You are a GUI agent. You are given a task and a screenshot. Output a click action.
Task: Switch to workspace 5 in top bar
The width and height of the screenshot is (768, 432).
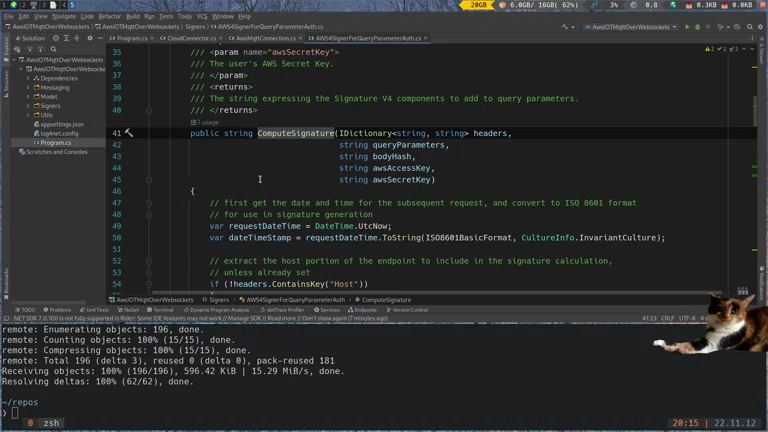click(72, 5)
